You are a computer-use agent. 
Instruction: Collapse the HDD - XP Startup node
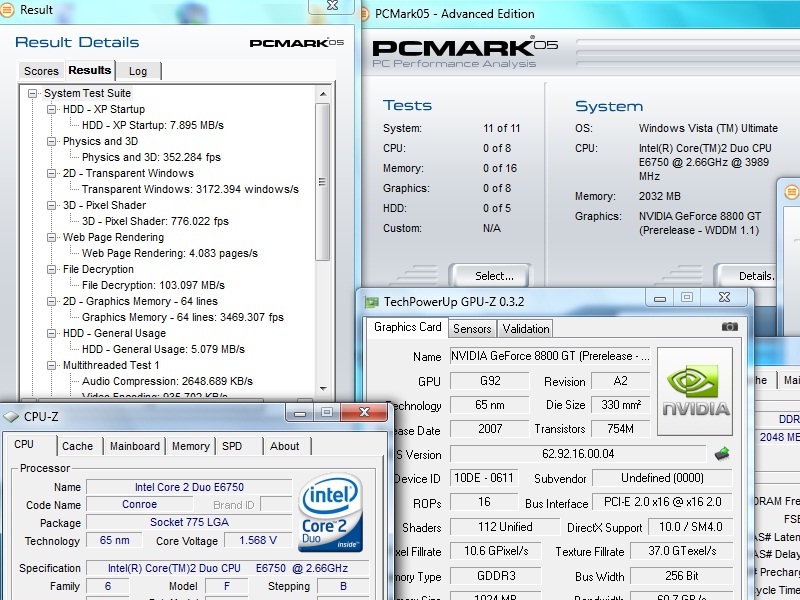click(51, 109)
